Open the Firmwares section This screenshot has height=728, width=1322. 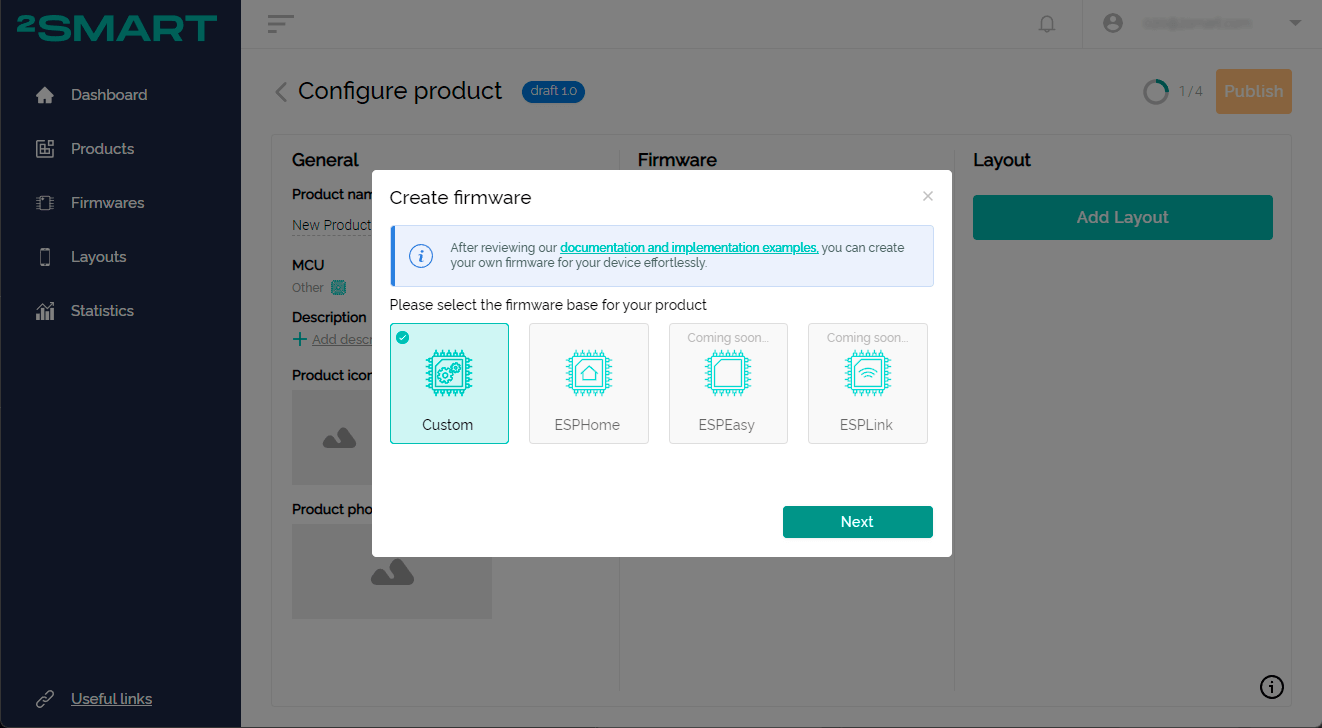pyautogui.click(x=107, y=203)
